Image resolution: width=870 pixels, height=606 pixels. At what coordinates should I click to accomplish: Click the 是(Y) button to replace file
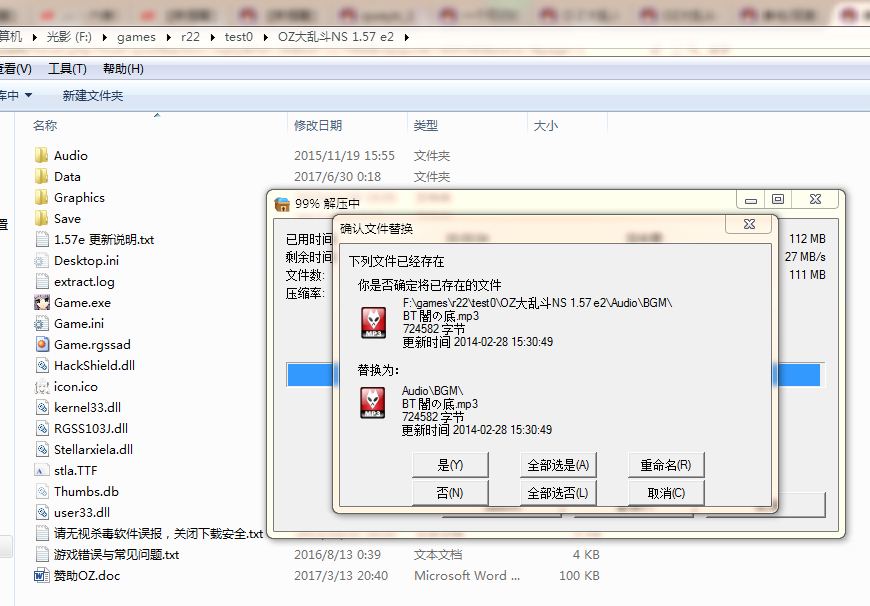pos(450,465)
